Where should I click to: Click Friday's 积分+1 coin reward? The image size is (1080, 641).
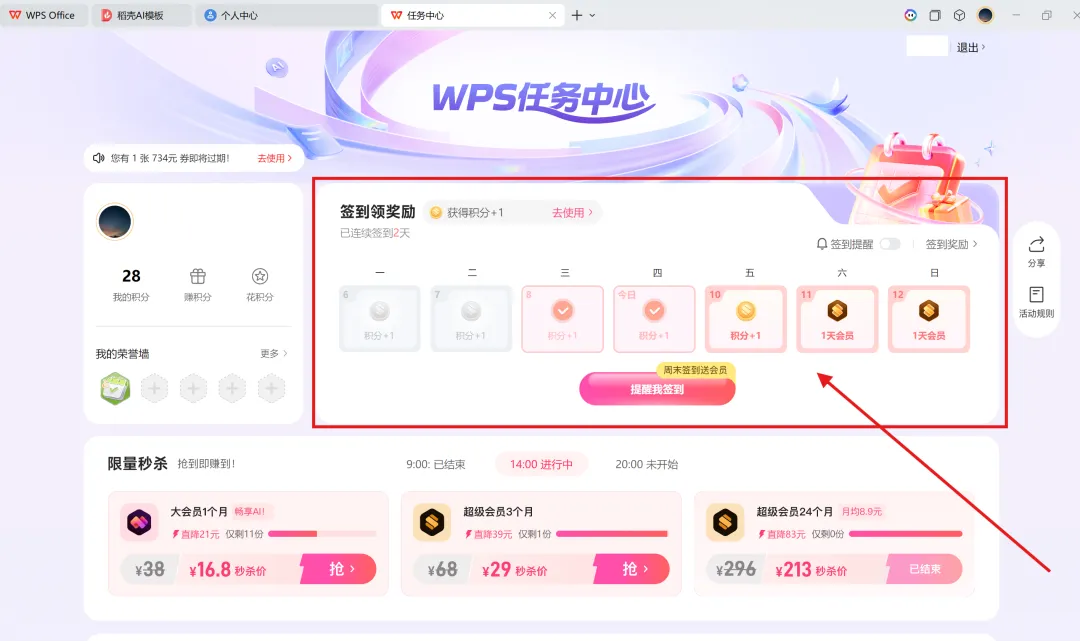tap(745, 311)
